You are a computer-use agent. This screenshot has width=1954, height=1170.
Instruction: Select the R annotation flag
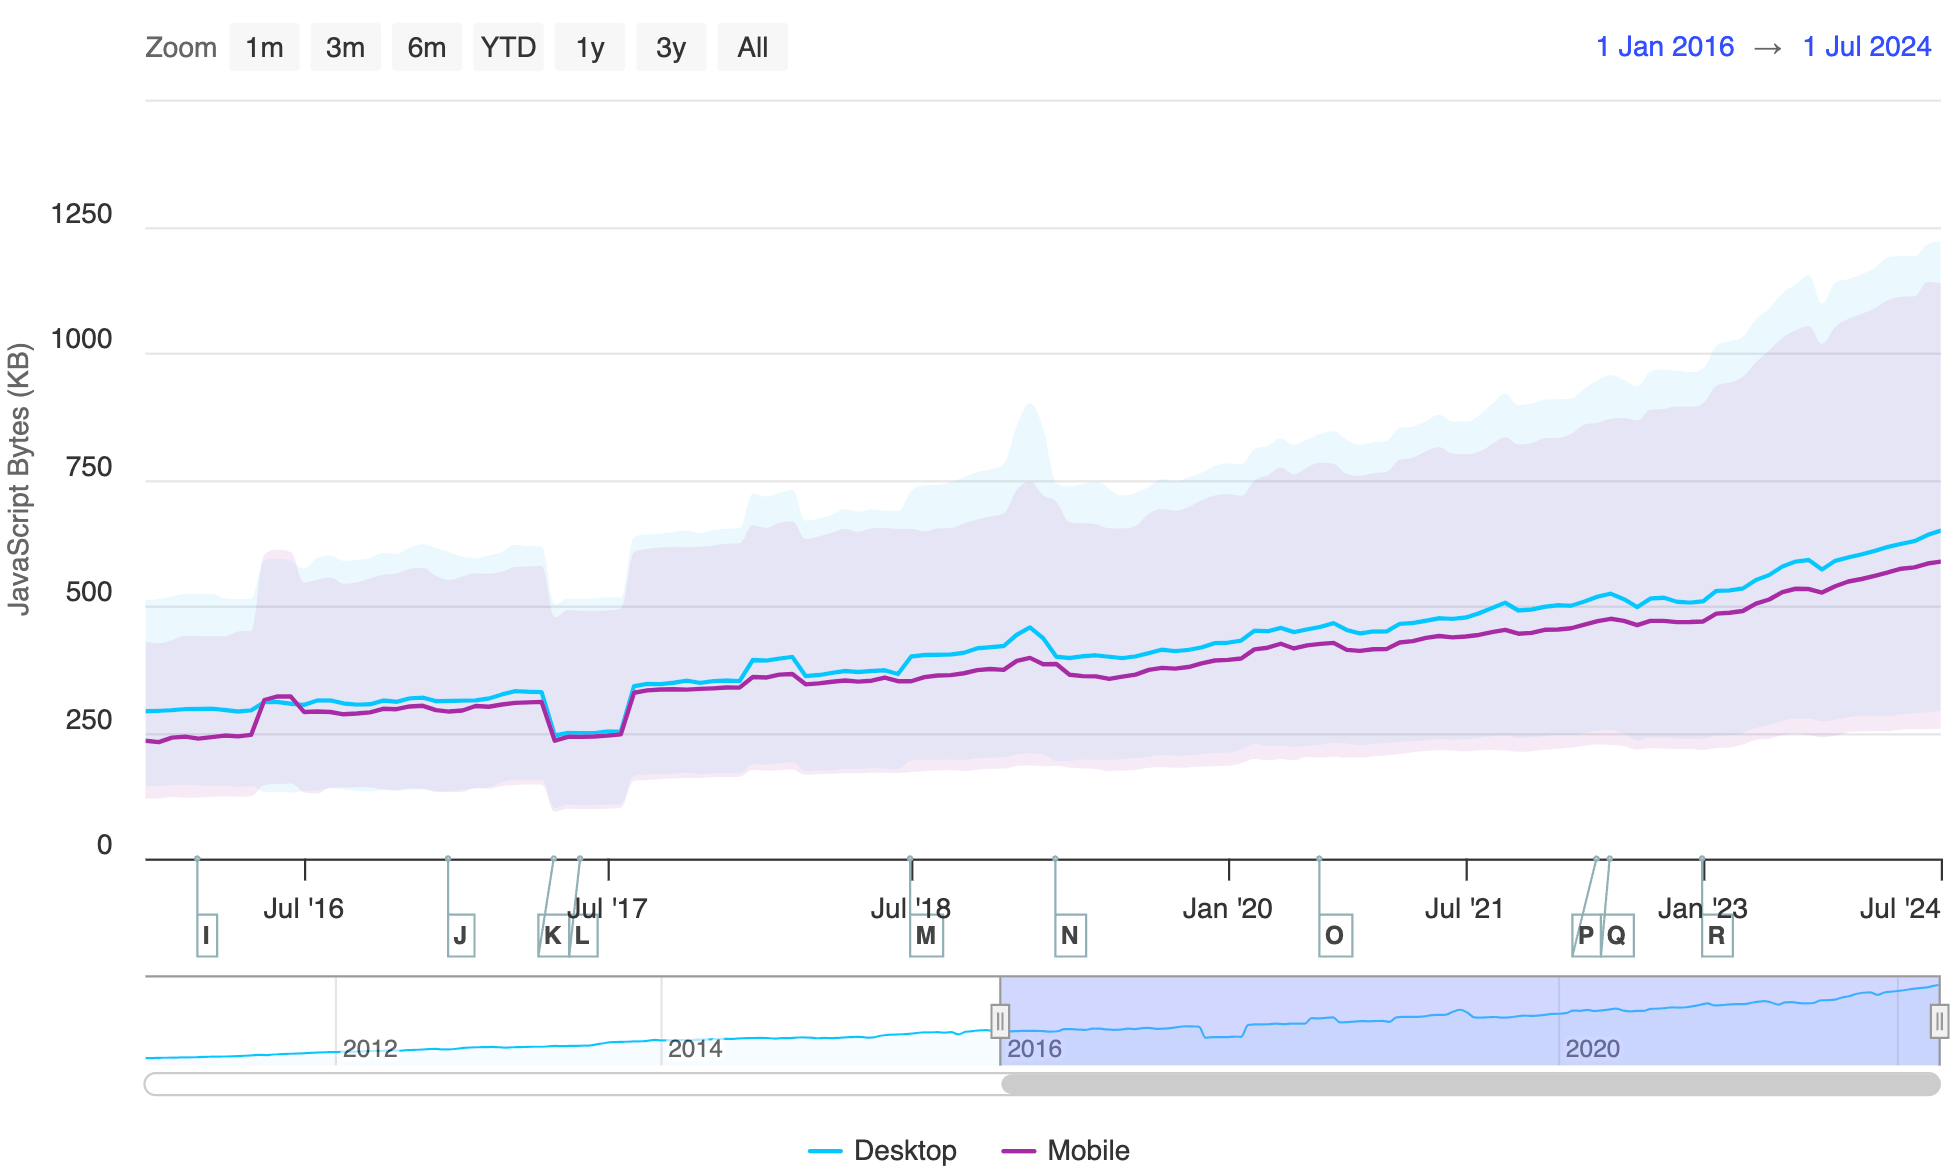(x=1717, y=936)
